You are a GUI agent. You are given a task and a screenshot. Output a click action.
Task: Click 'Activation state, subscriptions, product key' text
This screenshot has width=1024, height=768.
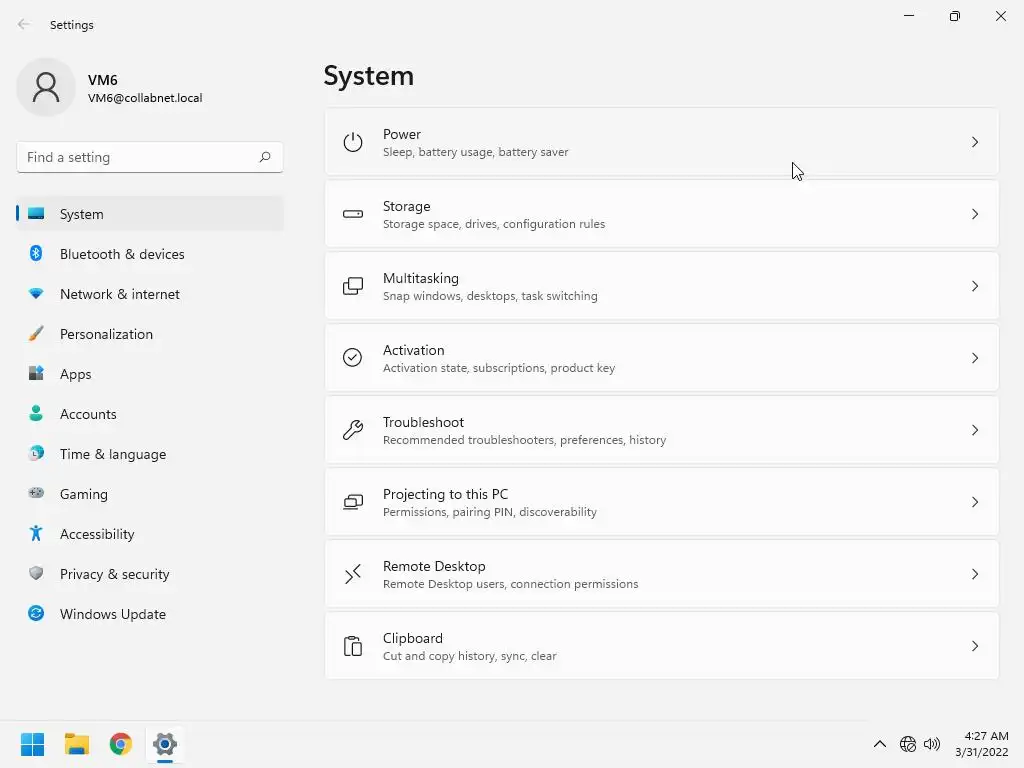[x=499, y=368]
